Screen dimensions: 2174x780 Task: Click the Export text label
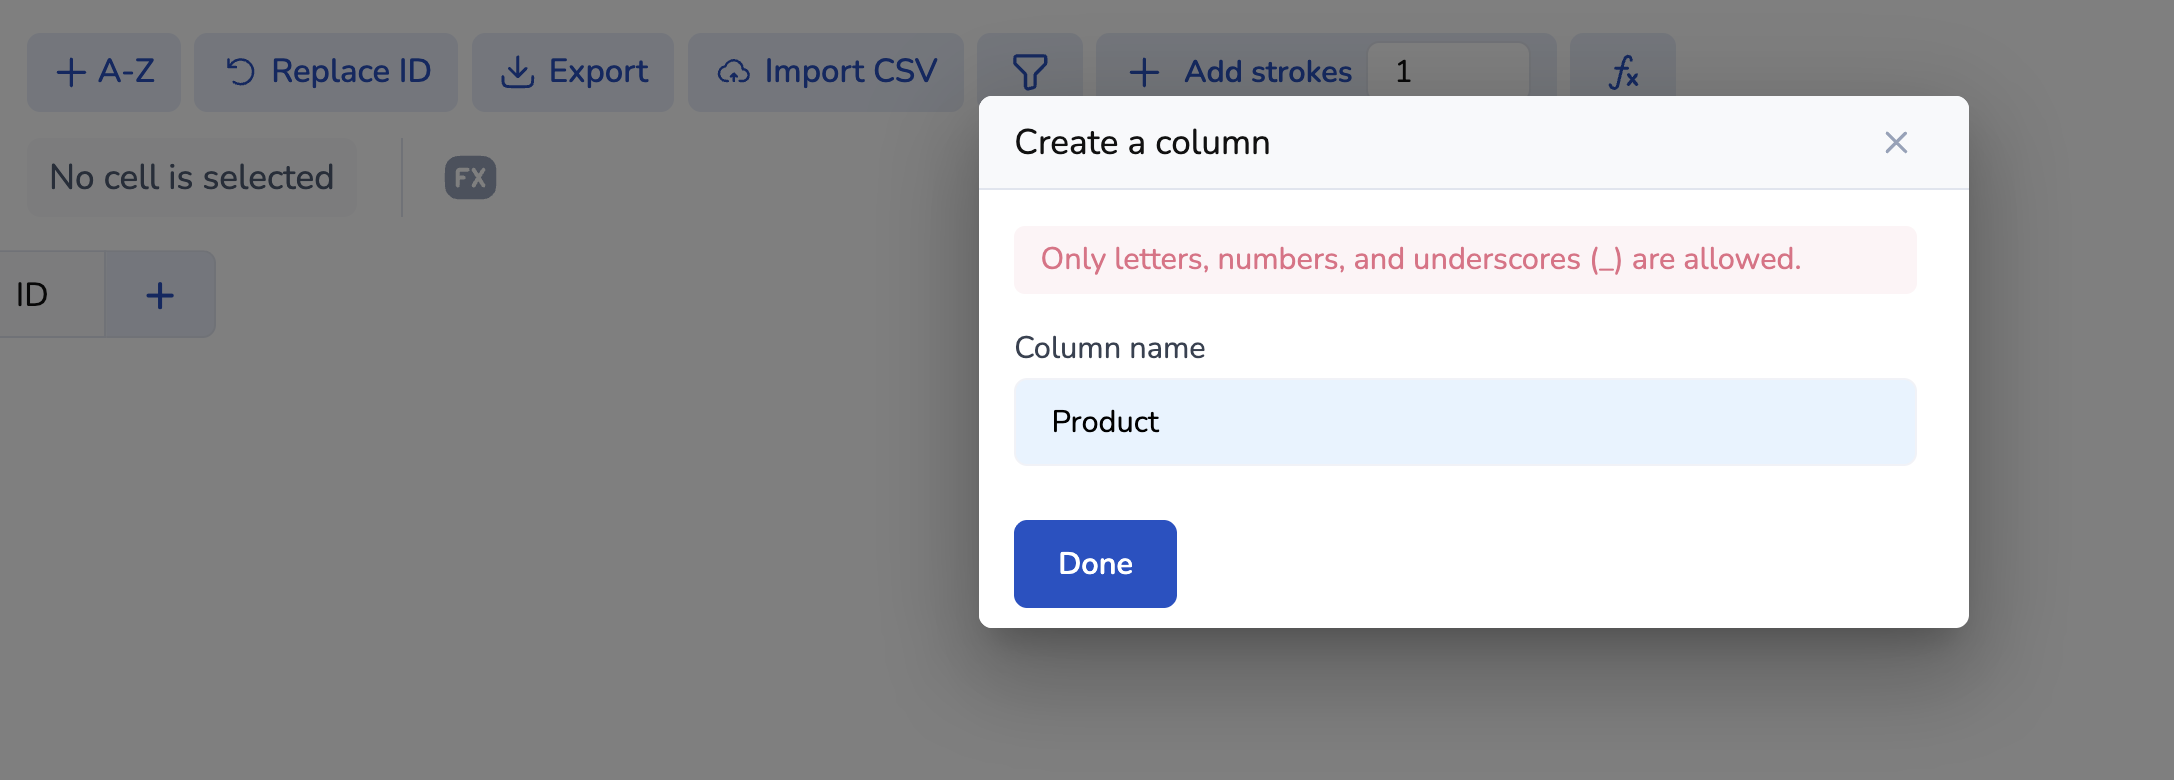pos(598,72)
